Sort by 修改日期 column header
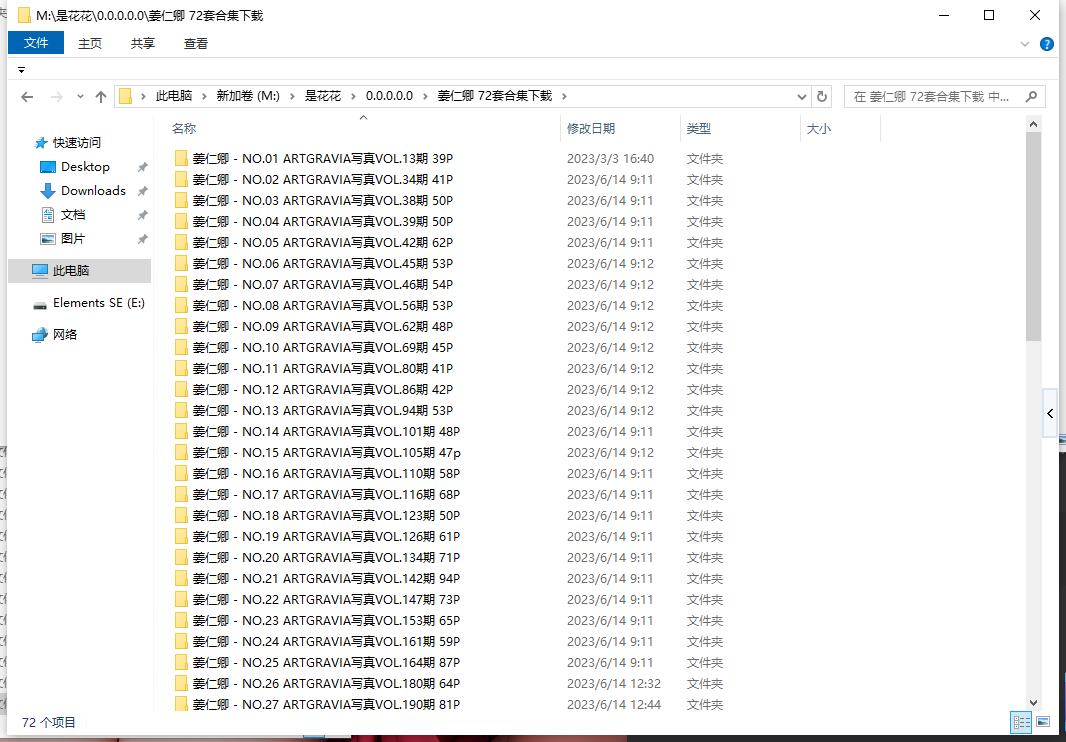Viewport: 1066px width, 742px height. click(x=621, y=129)
